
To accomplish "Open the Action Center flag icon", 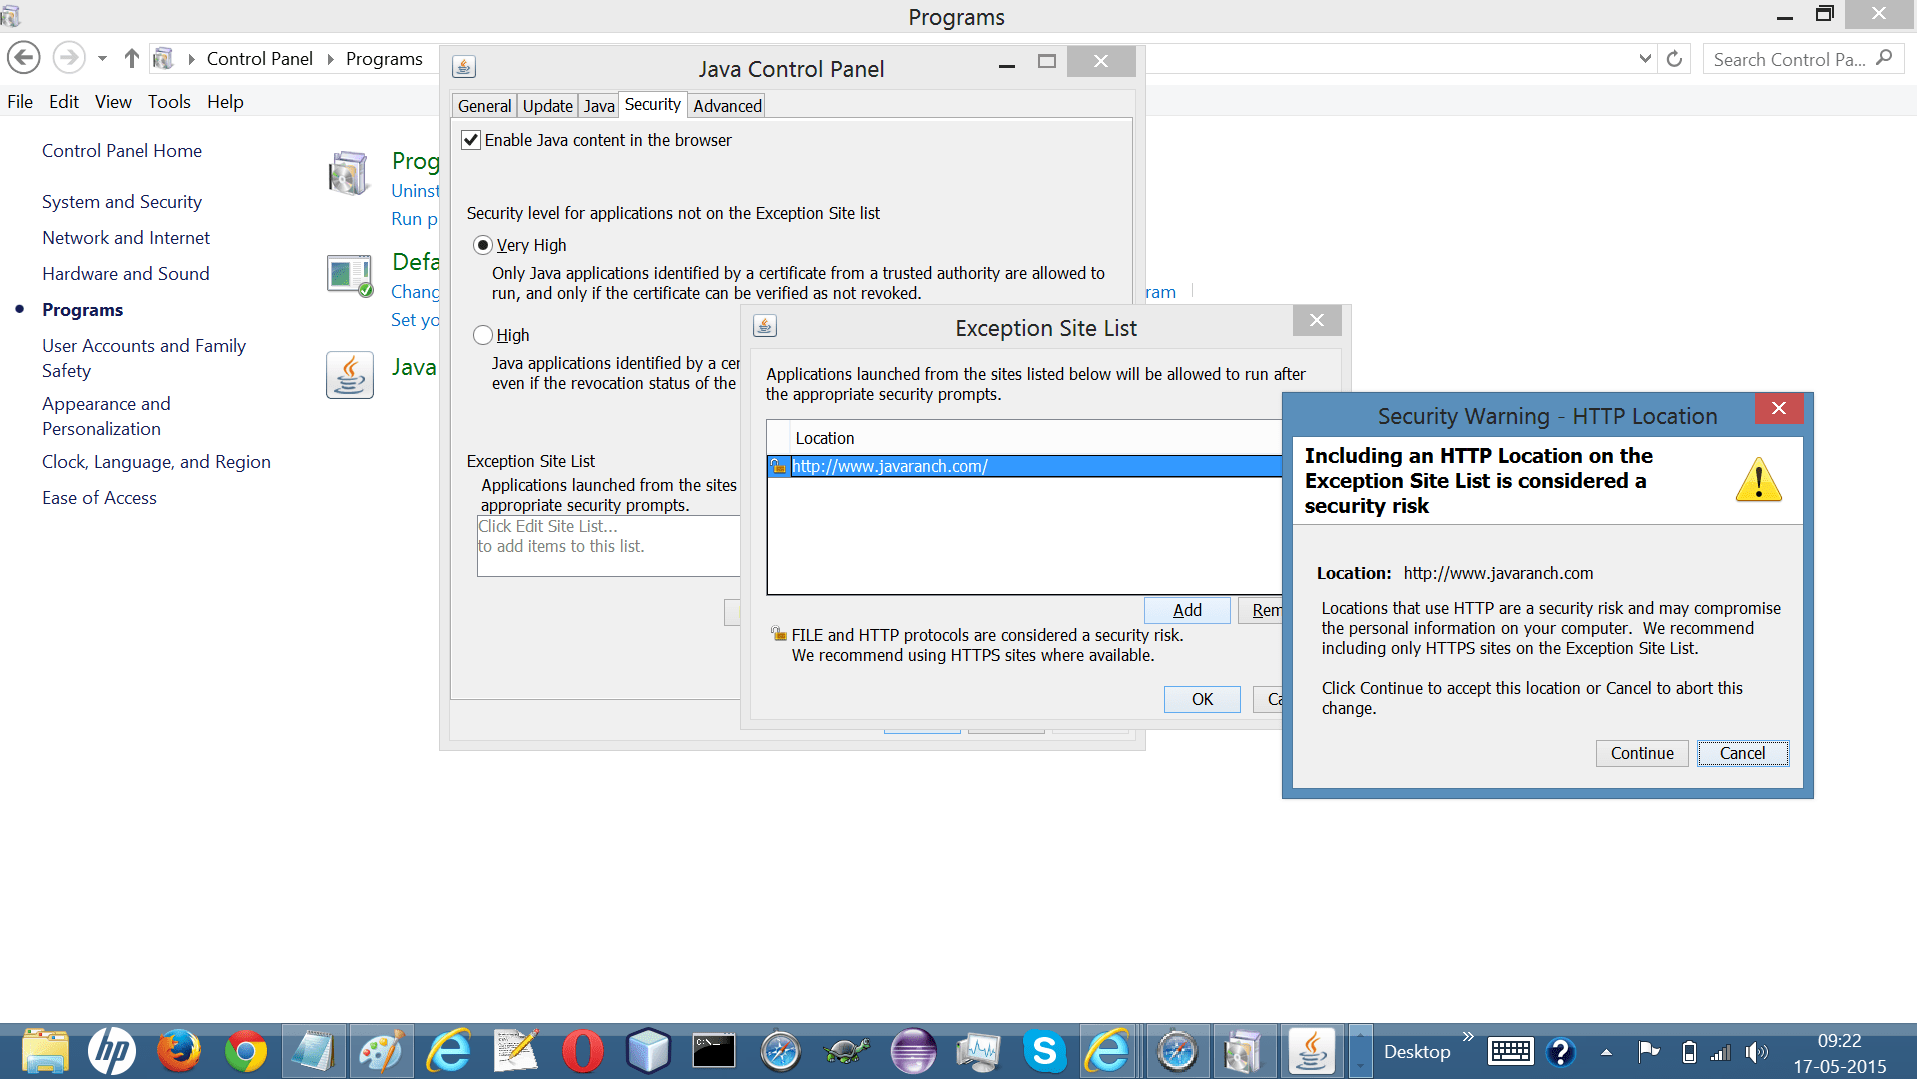I will click(x=1648, y=1051).
